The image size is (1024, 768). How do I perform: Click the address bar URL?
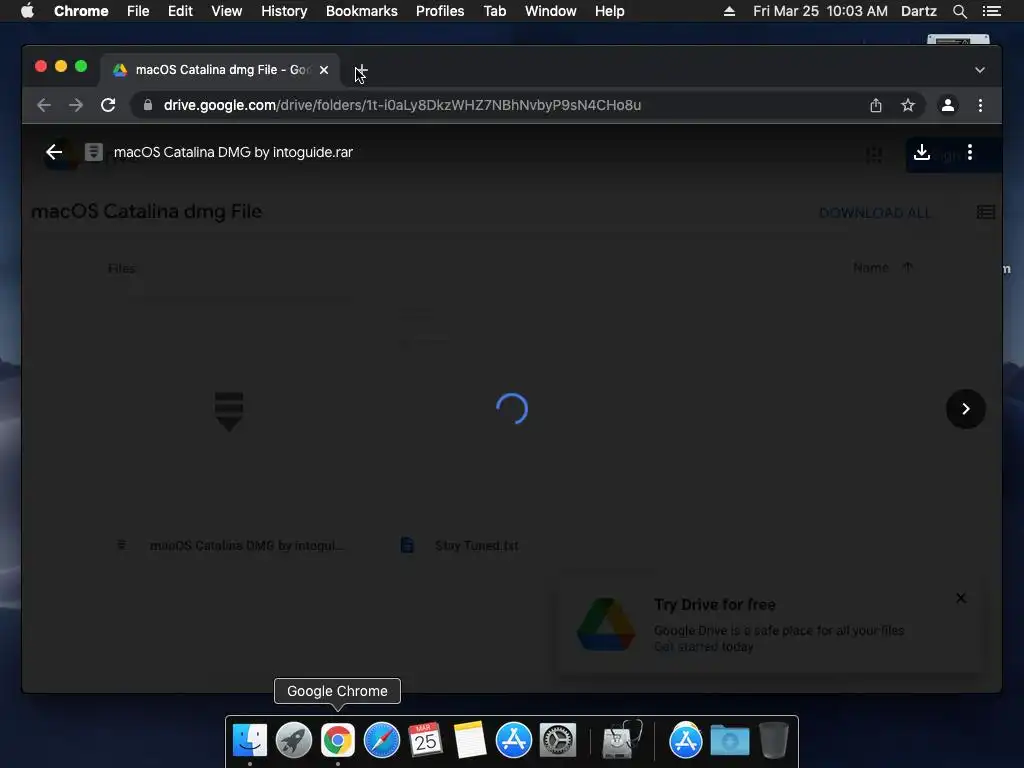pyautogui.click(x=402, y=105)
